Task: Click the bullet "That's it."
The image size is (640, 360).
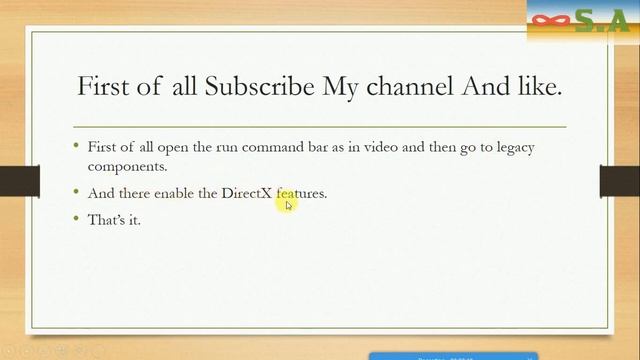Action: click(x=114, y=220)
